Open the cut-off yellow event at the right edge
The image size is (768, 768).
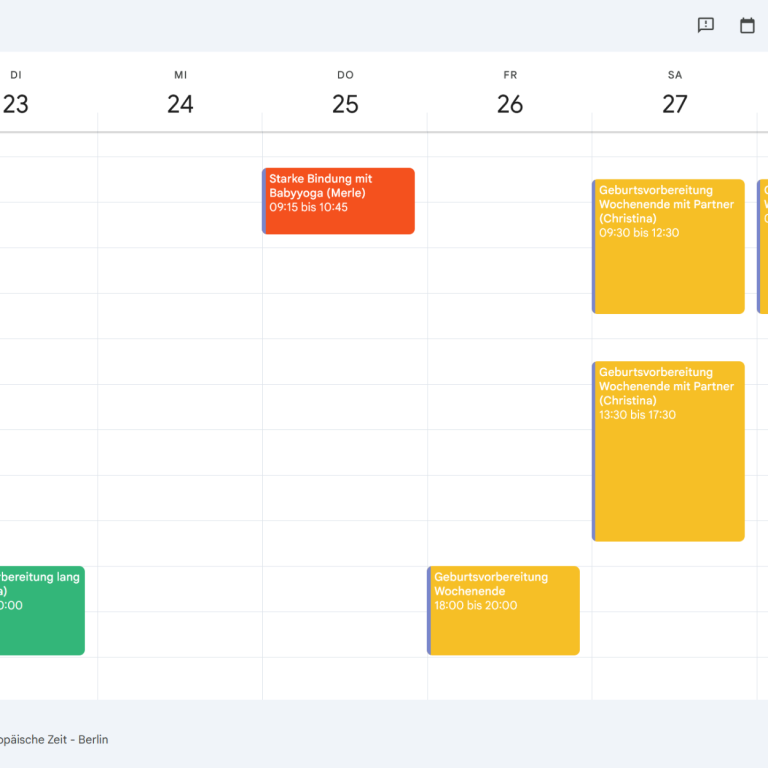(x=763, y=247)
